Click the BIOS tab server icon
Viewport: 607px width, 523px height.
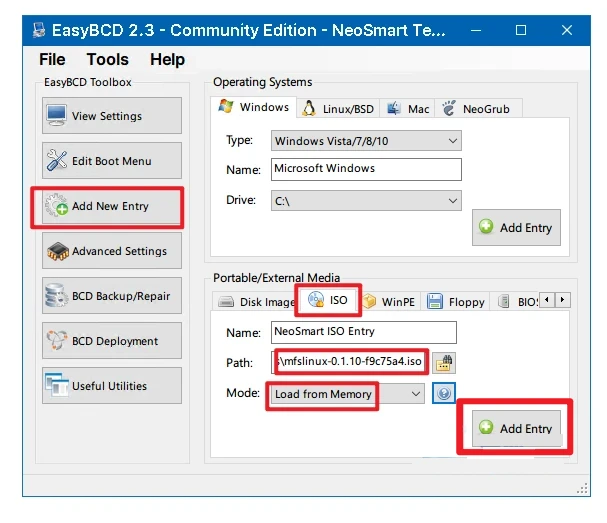[504, 301]
